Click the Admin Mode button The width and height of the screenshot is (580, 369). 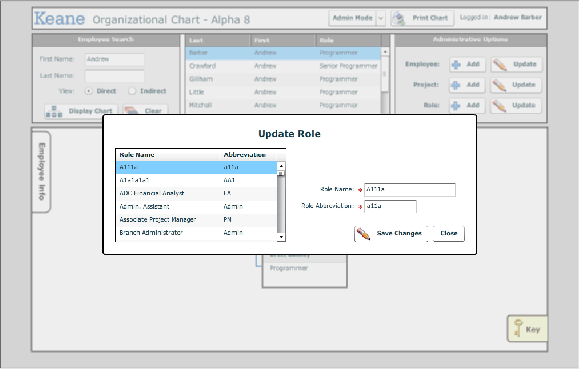point(353,18)
